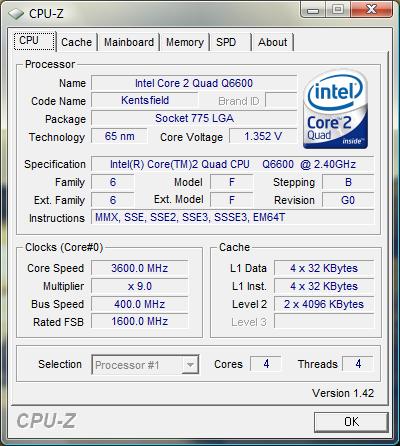Image resolution: width=400 pixels, height=446 pixels.
Task: Select the CPU tab
Action: coord(34,41)
